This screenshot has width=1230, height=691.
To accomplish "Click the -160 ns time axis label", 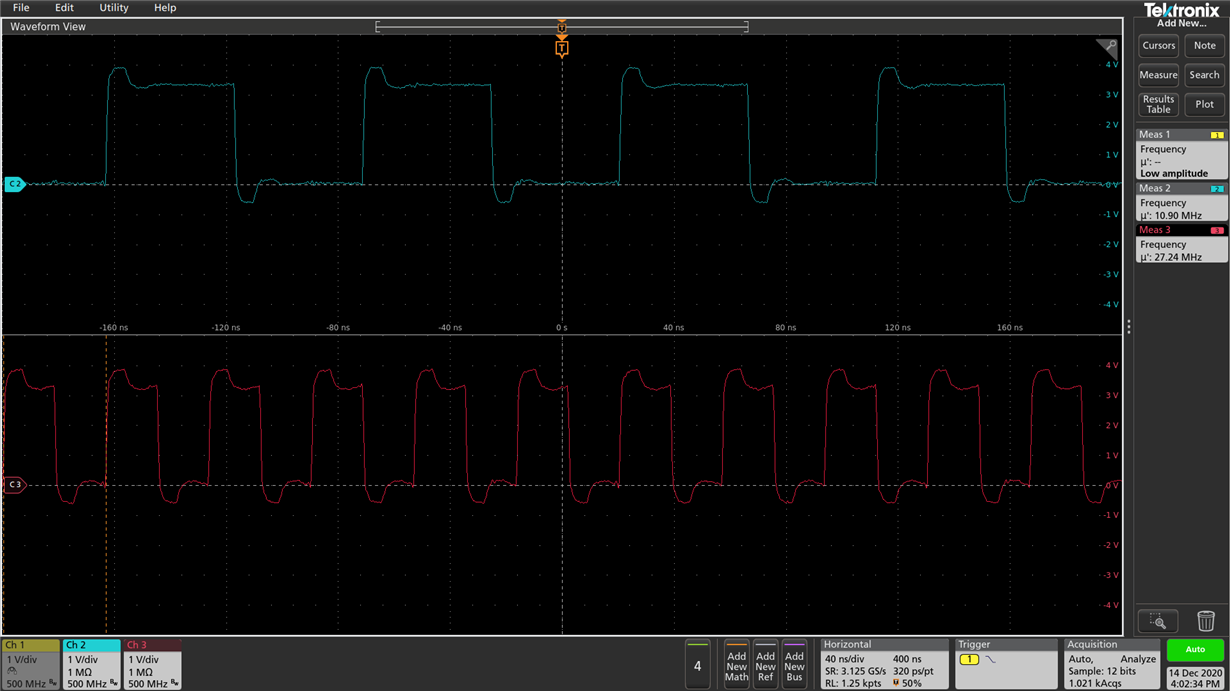I will pyautogui.click(x=114, y=327).
